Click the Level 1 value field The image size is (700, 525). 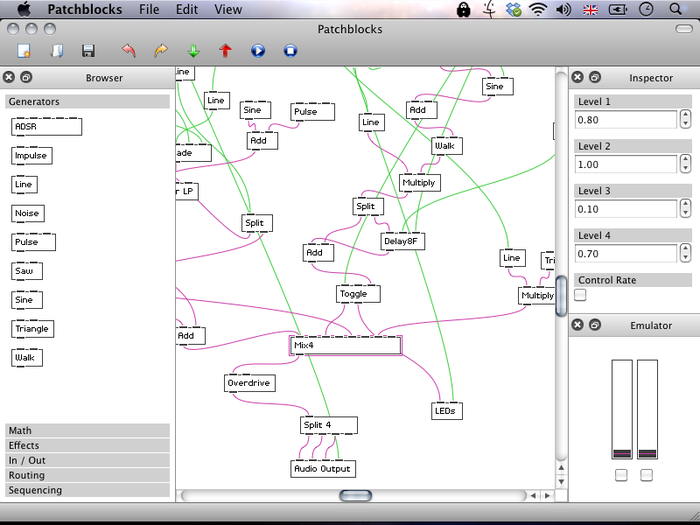[x=626, y=120]
